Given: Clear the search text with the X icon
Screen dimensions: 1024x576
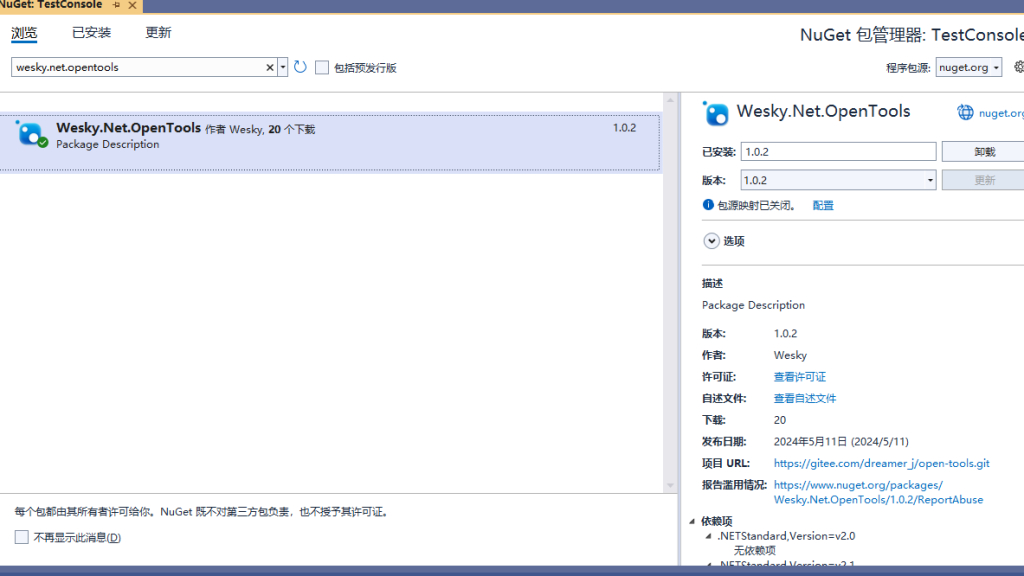Looking at the screenshot, I should click(x=268, y=67).
